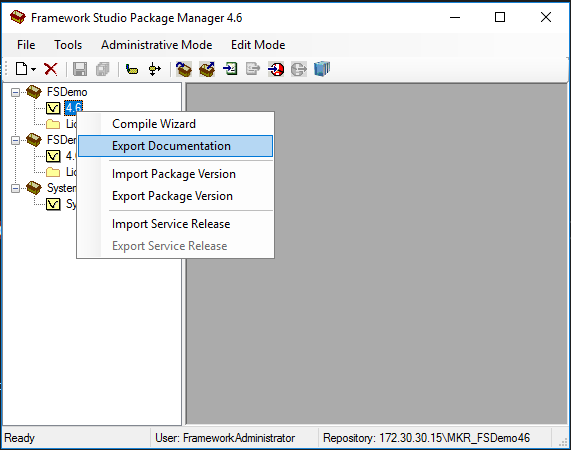This screenshot has width=571, height=450.
Task: Choose Compile Wizard from context menu
Action: pos(176,124)
